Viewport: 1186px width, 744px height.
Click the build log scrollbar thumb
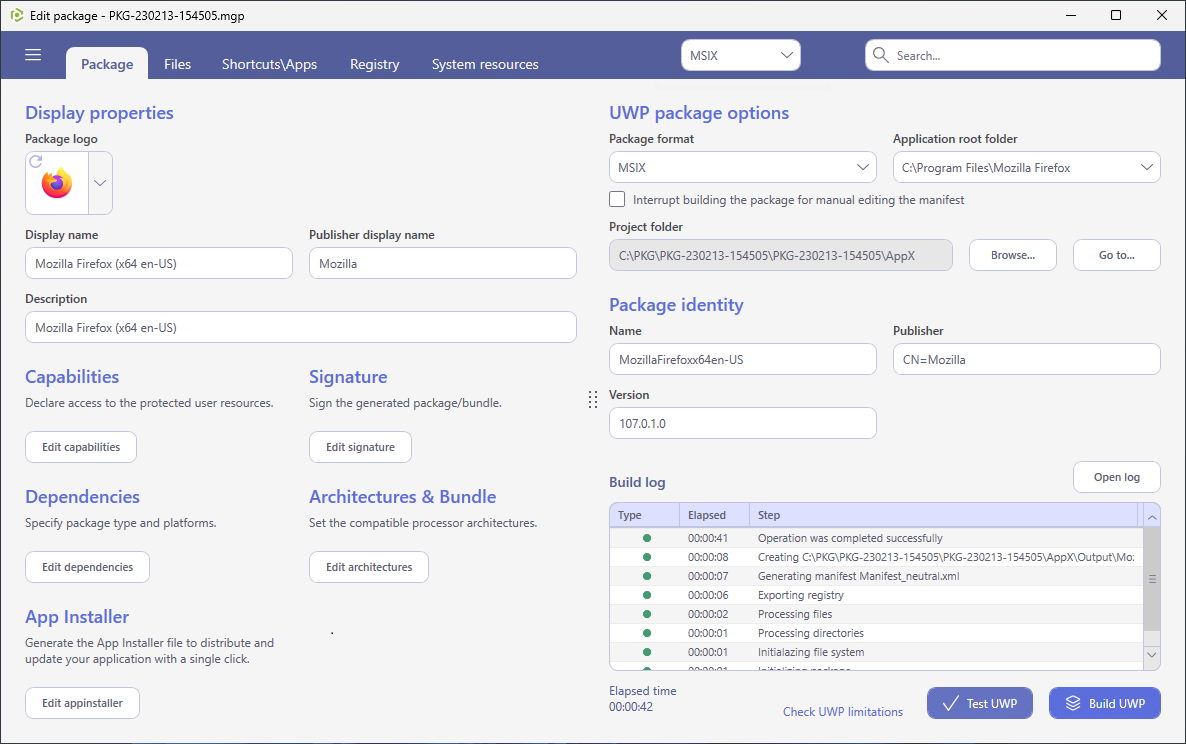pos(1152,579)
